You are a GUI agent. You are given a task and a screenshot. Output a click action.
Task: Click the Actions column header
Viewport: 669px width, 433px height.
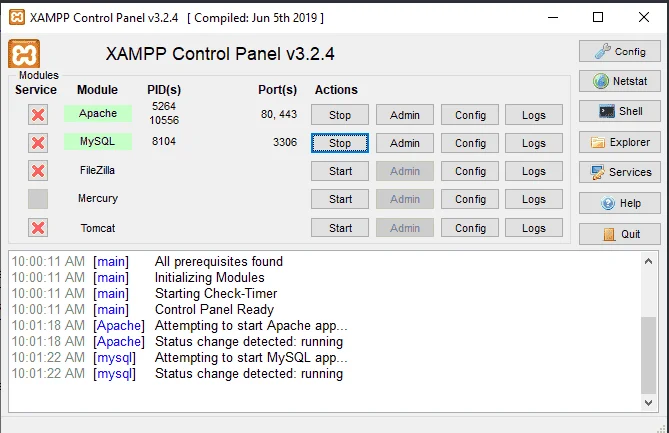(x=336, y=90)
